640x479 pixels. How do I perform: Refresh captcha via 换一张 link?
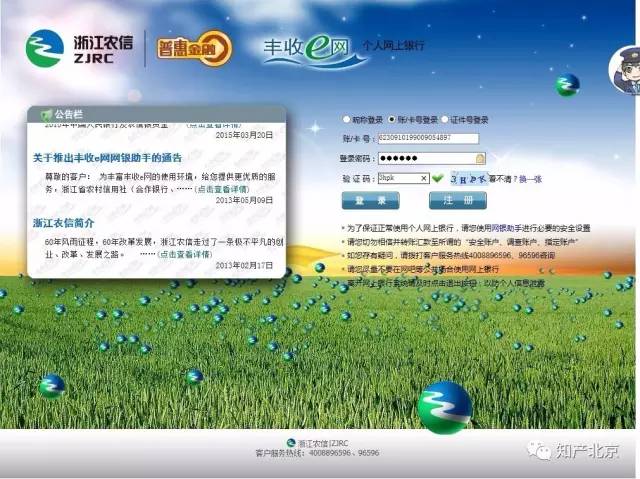pos(530,178)
